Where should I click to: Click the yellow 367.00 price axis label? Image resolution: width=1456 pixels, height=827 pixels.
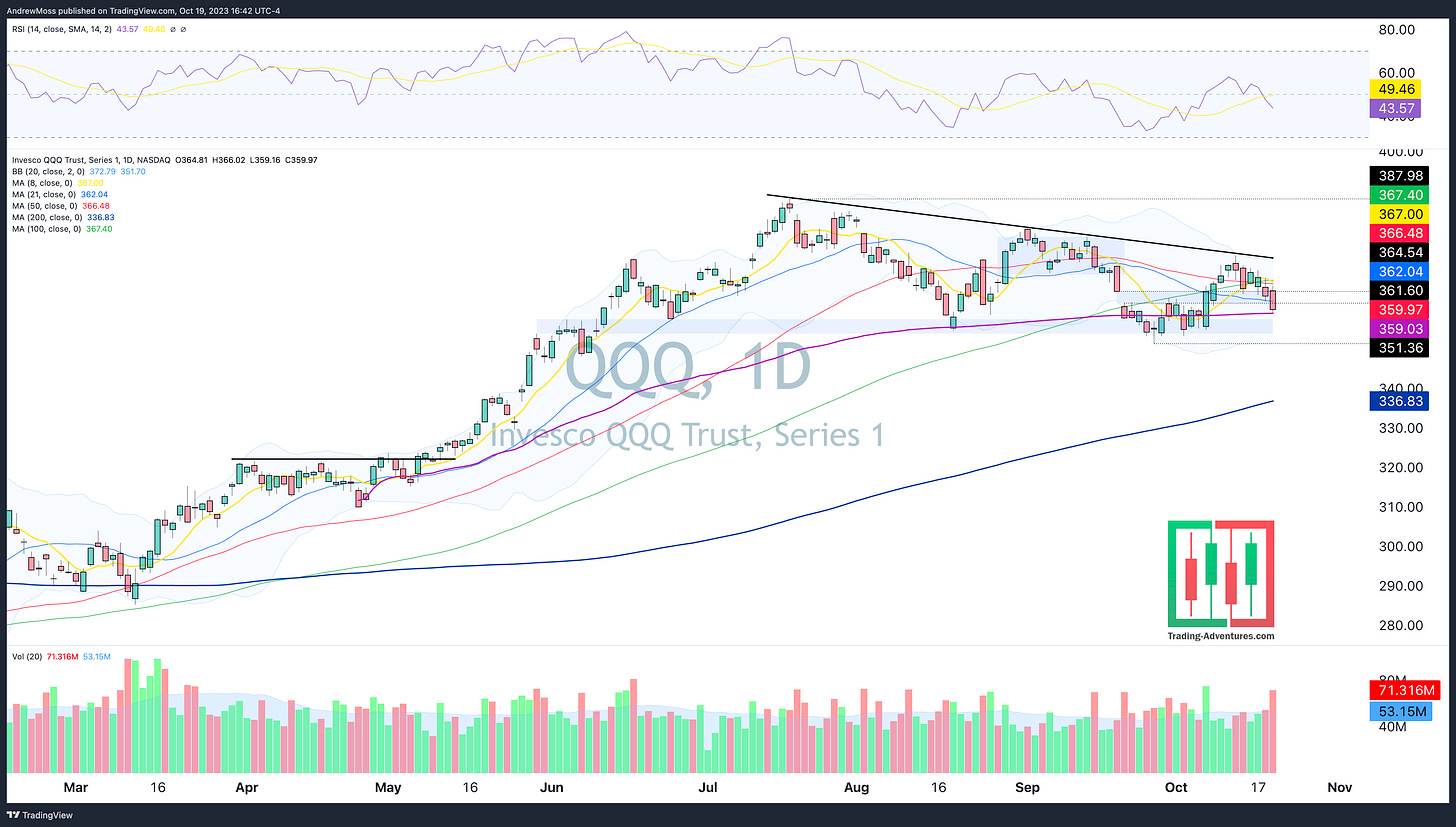(1397, 213)
